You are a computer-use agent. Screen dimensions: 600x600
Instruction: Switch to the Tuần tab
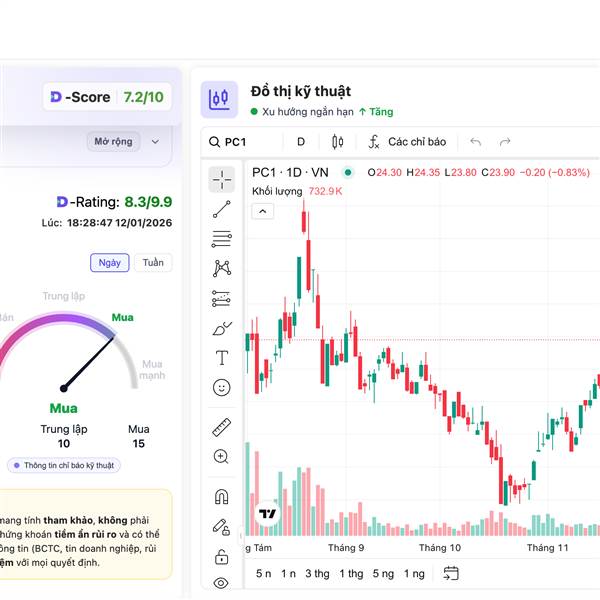tap(153, 263)
